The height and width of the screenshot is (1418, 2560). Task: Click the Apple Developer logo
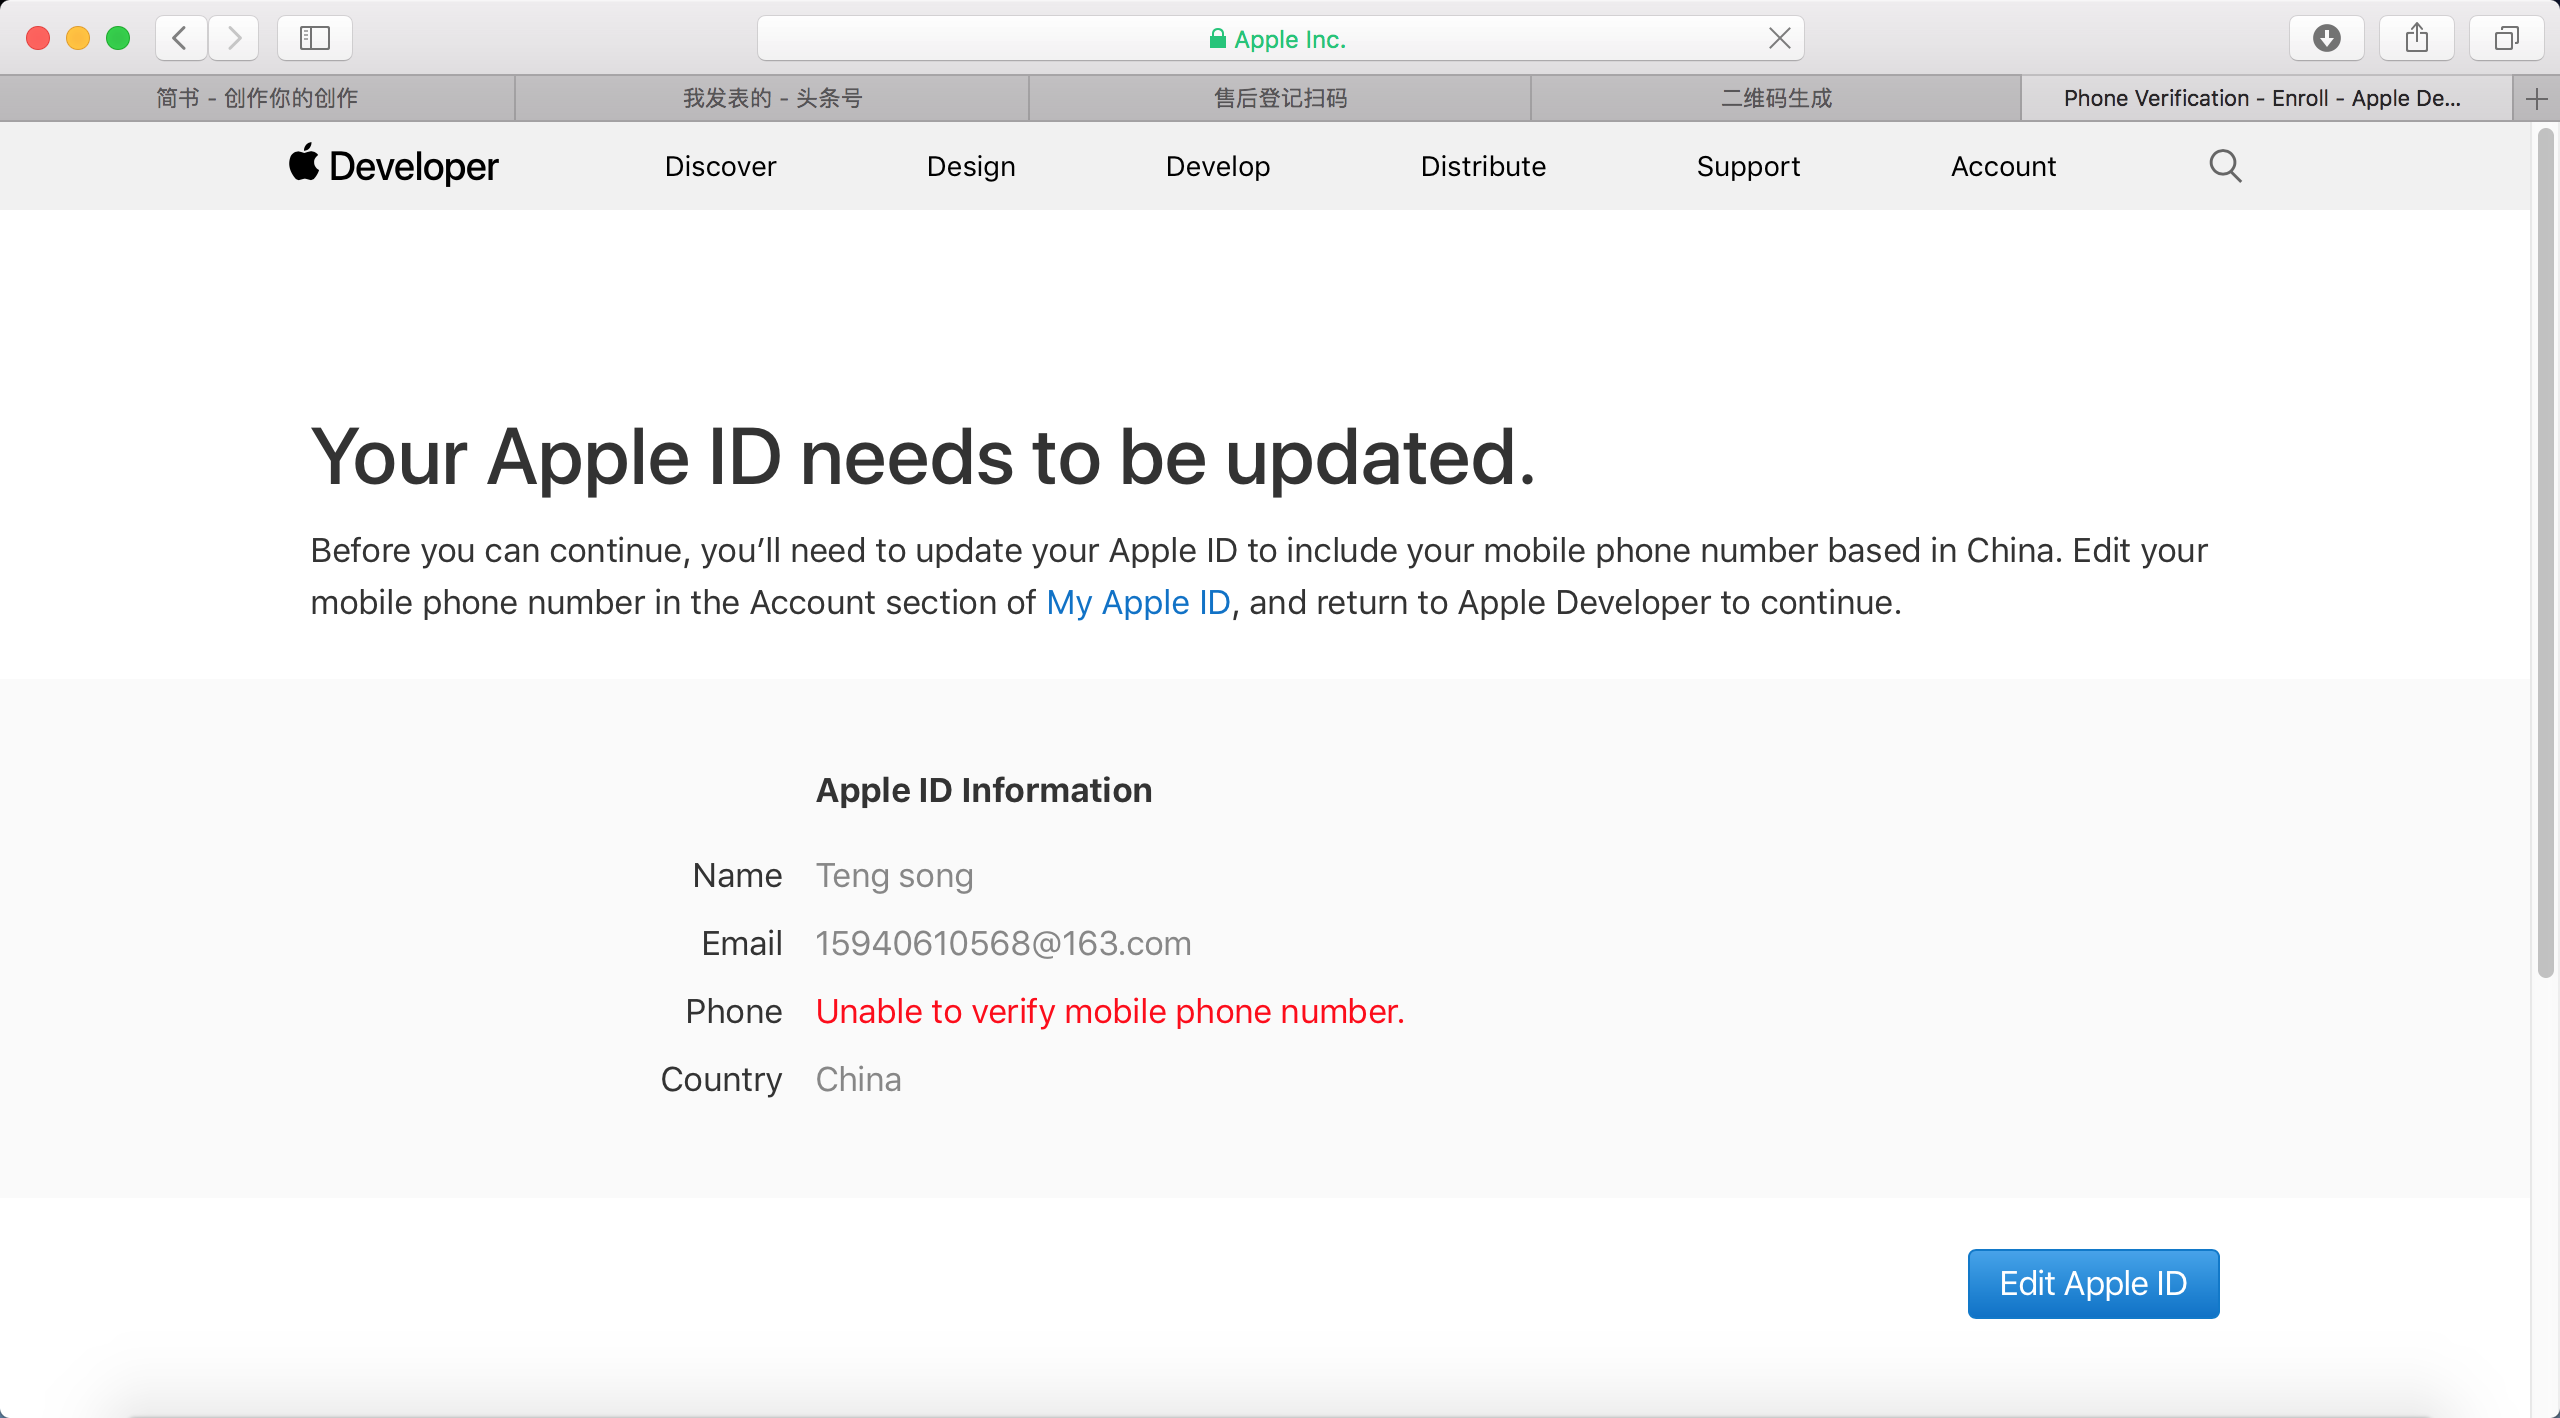click(x=394, y=166)
